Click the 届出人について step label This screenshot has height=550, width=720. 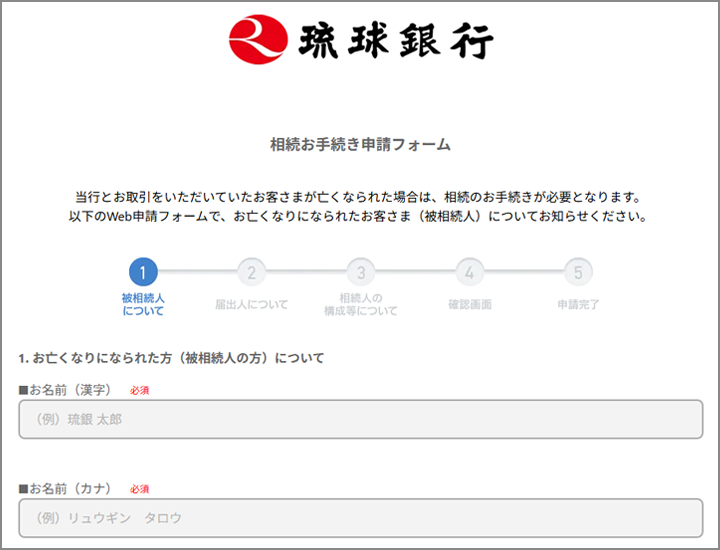[x=252, y=304]
